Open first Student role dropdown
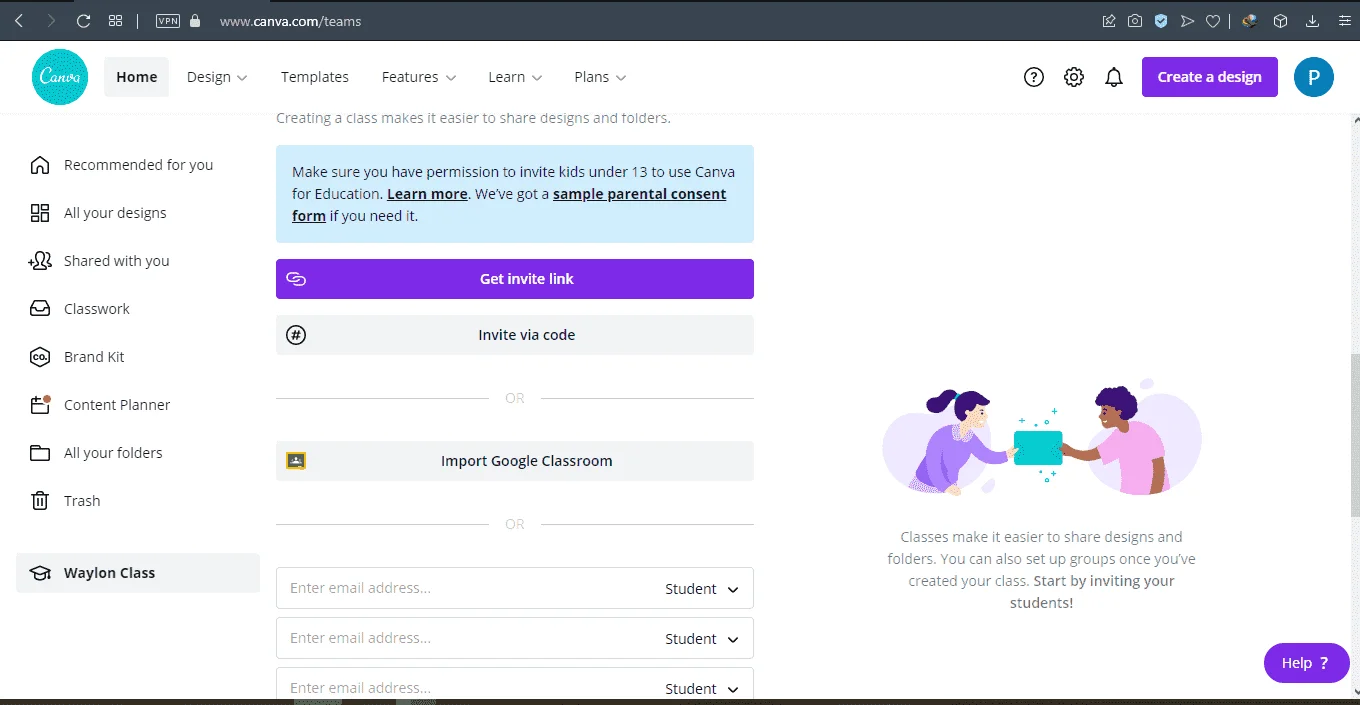Image resolution: width=1360 pixels, height=705 pixels. pyautogui.click(x=702, y=589)
